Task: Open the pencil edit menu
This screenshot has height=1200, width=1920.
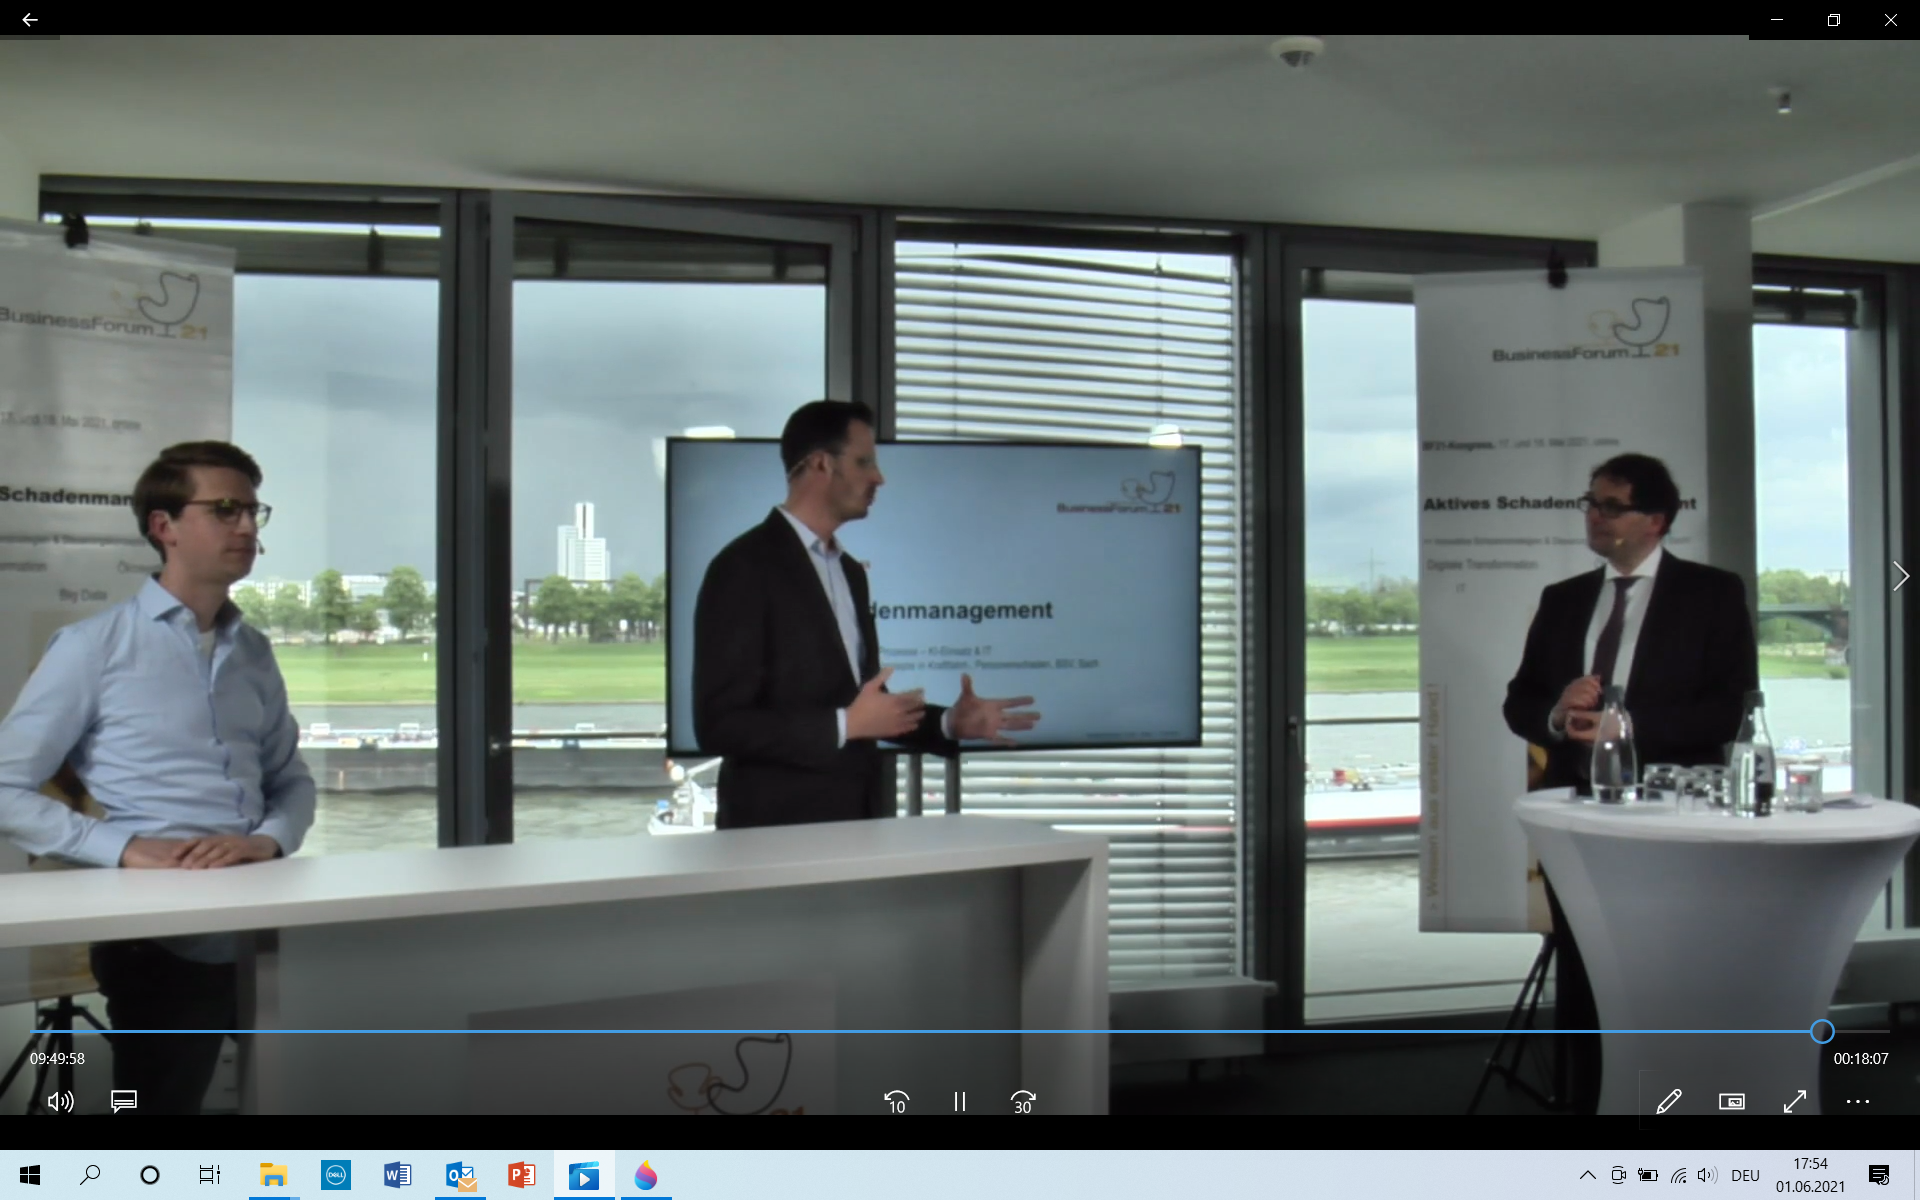Action: 1668,1101
